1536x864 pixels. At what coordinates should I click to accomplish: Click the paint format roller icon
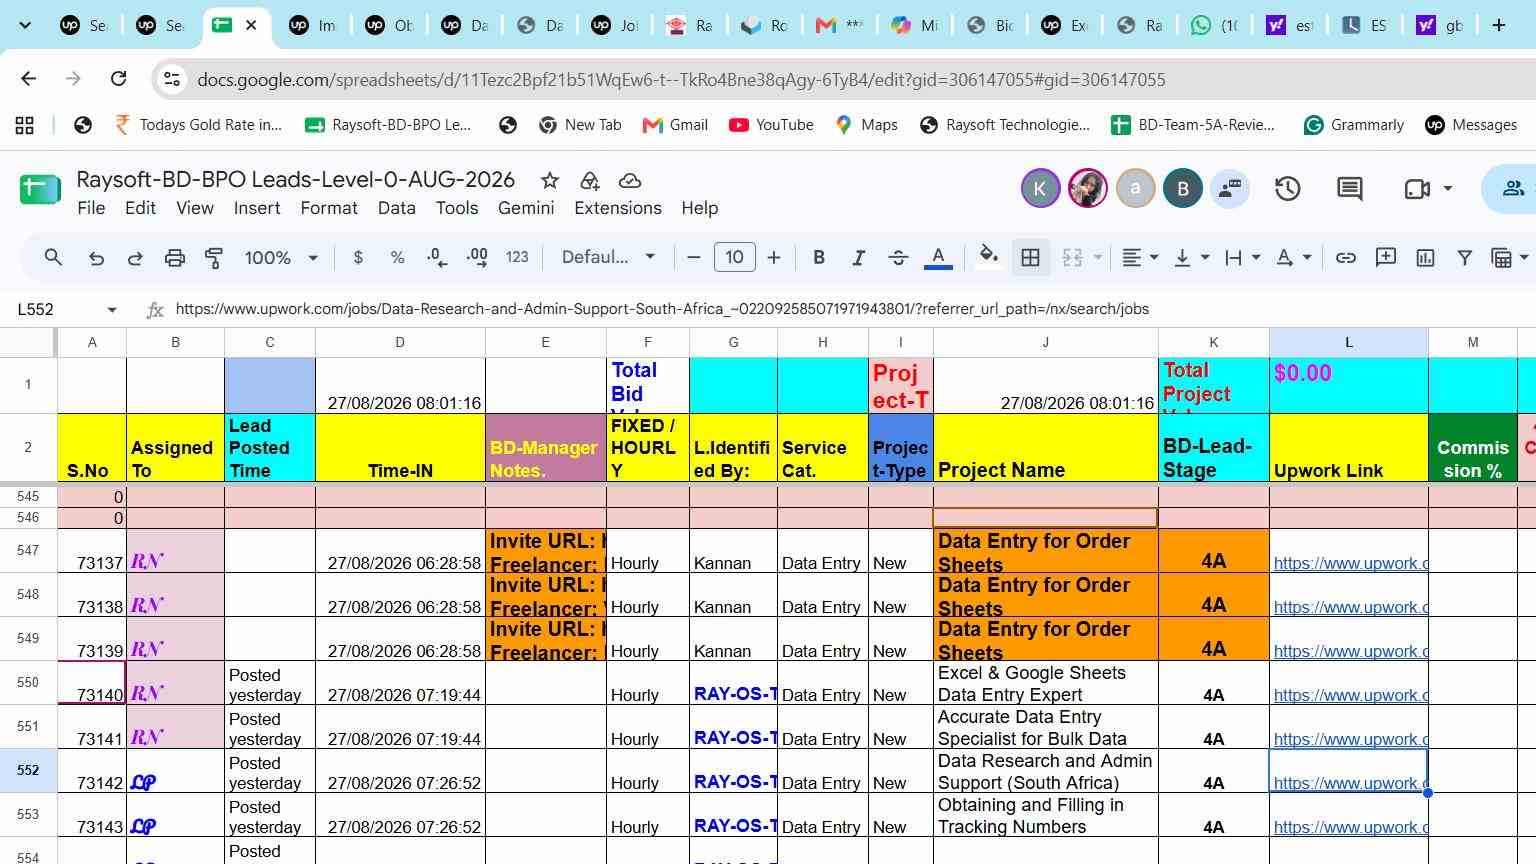(214, 258)
